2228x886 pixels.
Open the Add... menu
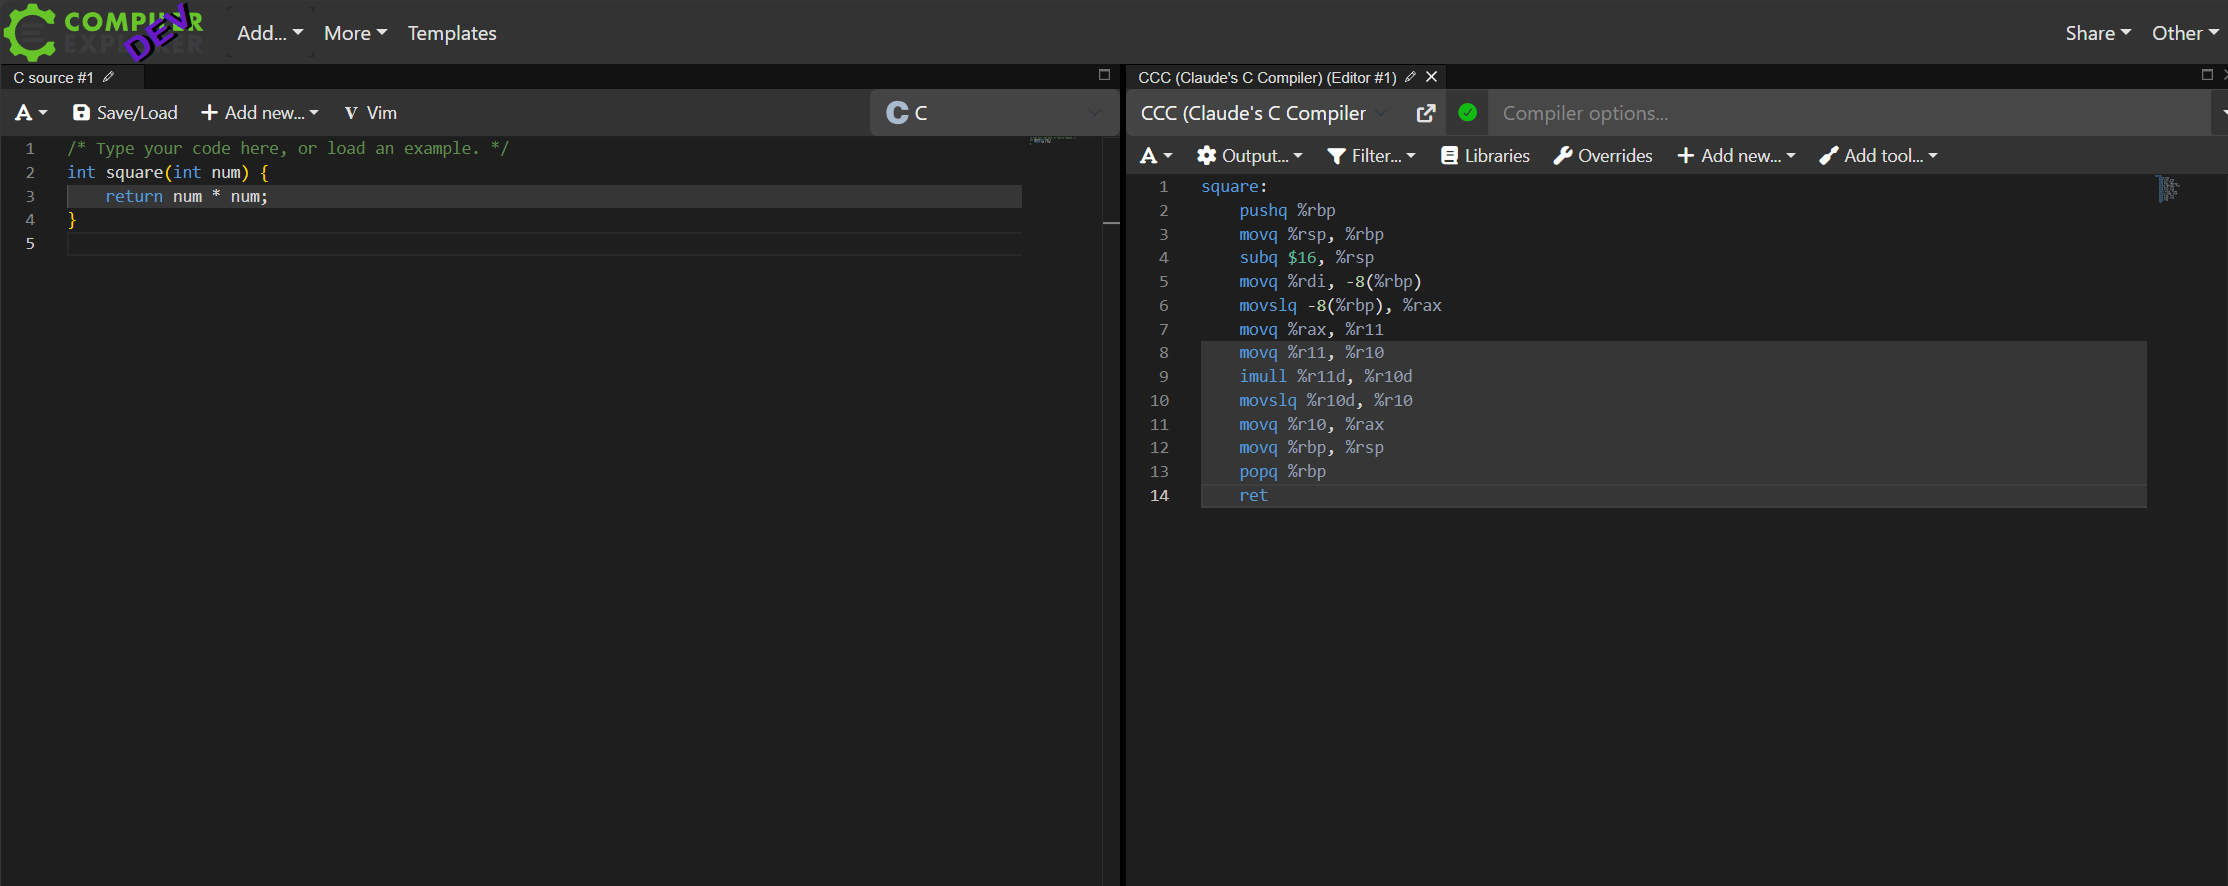click(x=270, y=33)
